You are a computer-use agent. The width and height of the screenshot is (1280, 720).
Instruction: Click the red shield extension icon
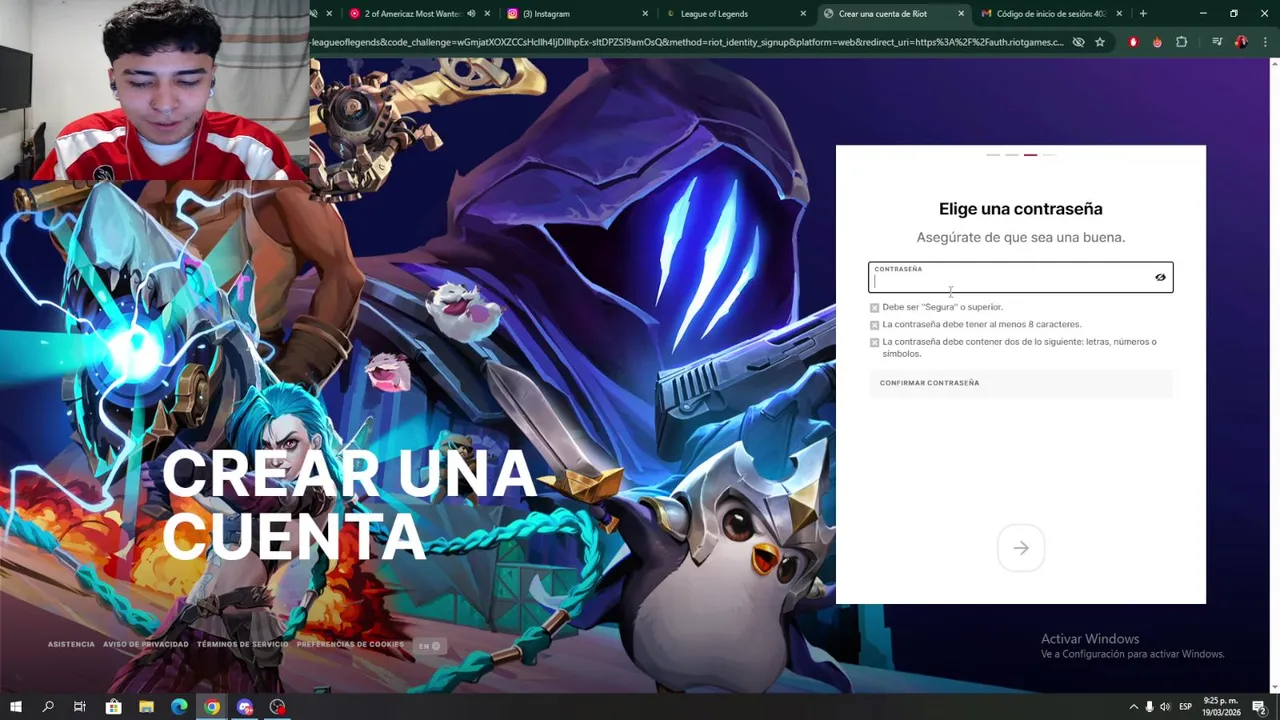point(1133,42)
